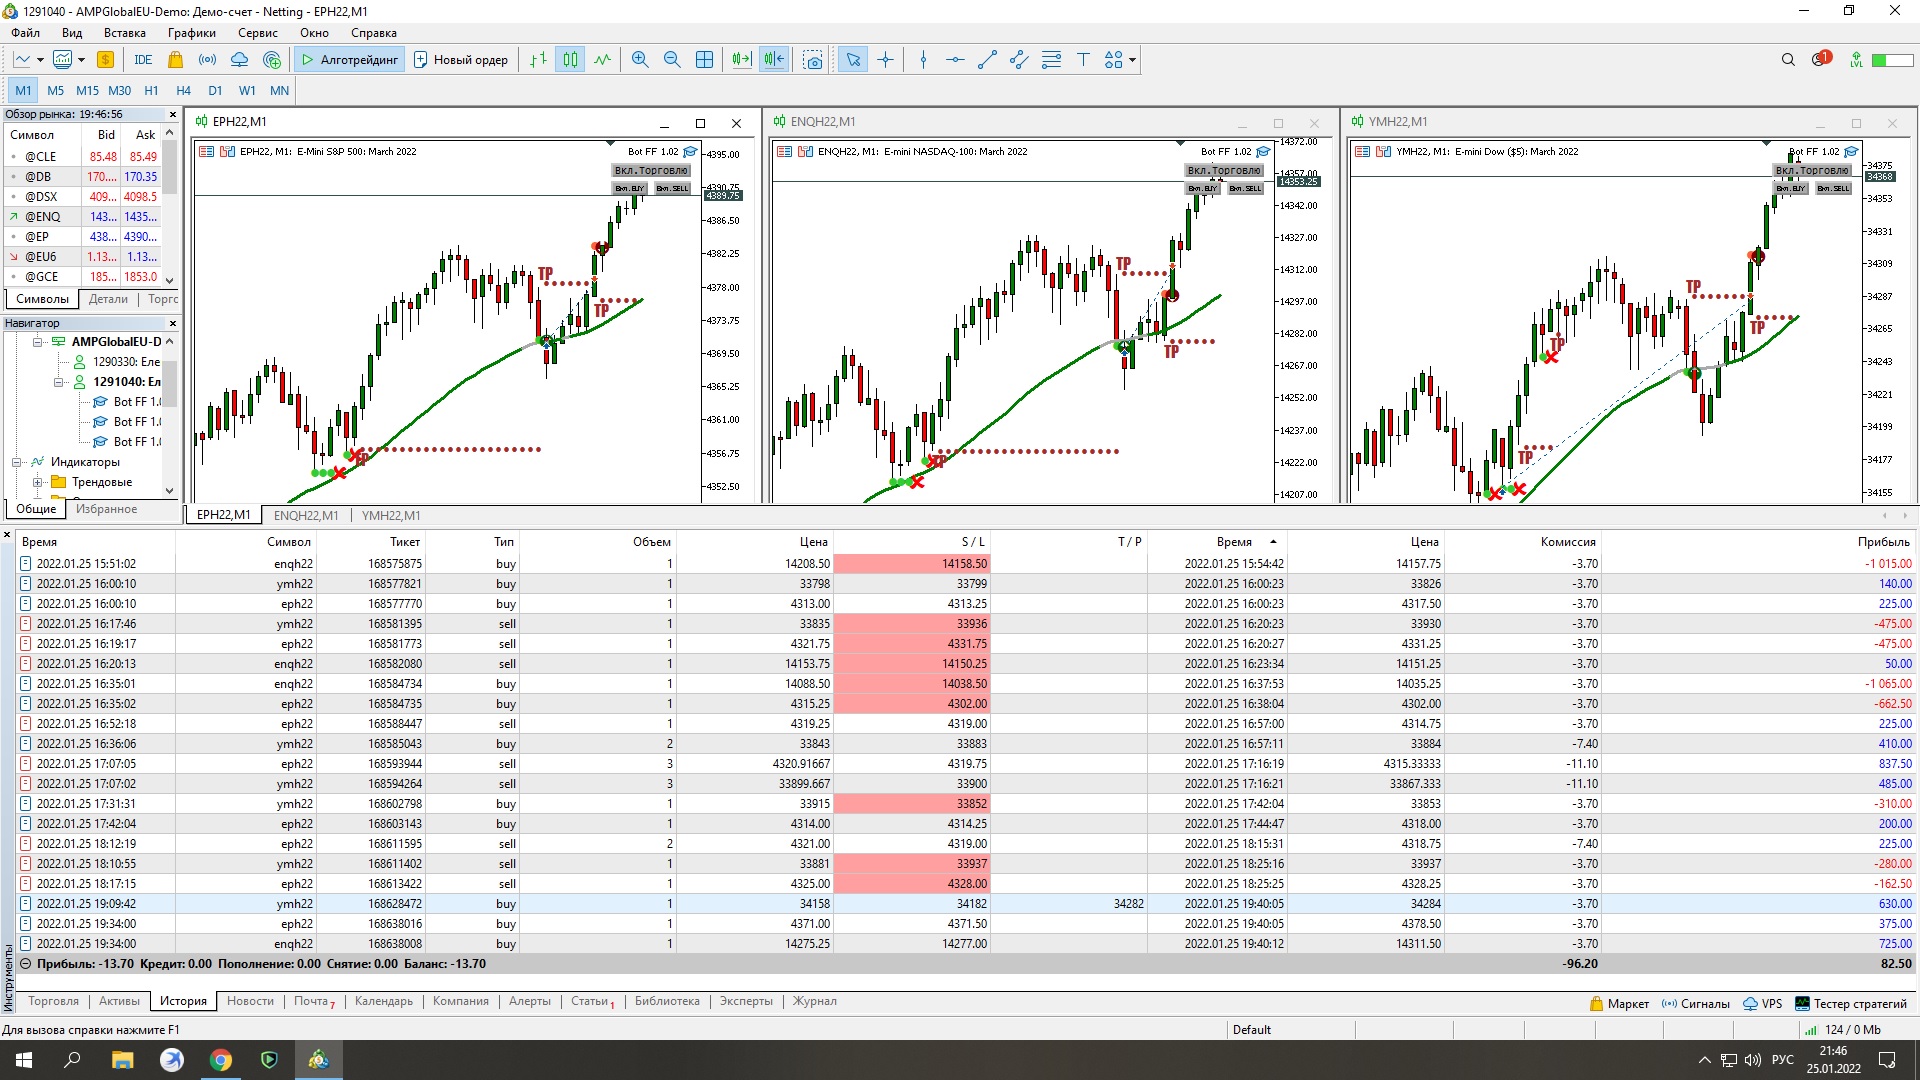
Task: Collapse the AMPGlobalEU-Demo account tree
Action: 37,342
